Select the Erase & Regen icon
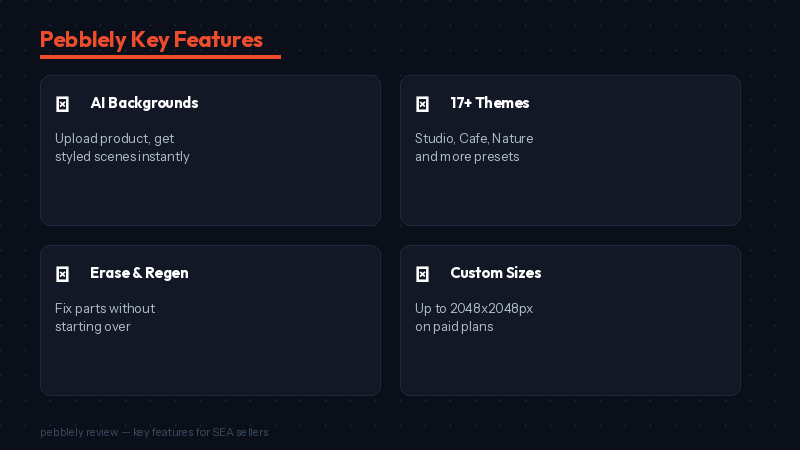Screen dimensions: 800x450 click(62, 274)
